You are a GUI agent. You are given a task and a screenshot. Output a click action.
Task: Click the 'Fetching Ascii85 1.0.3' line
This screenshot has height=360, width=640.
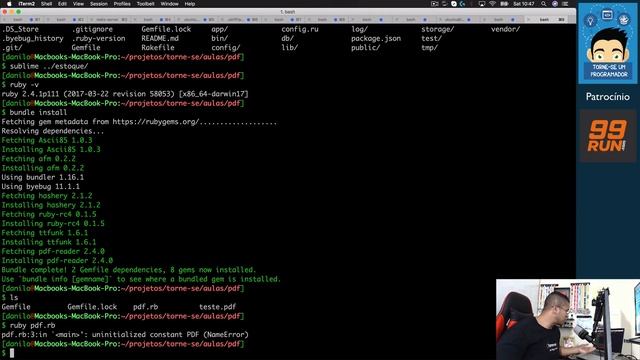pyautogui.click(x=47, y=140)
